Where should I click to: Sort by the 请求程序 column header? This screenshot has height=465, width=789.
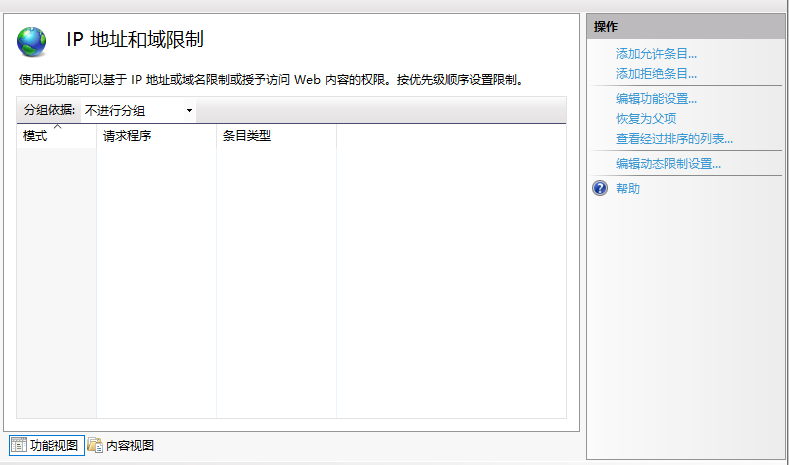[156, 136]
